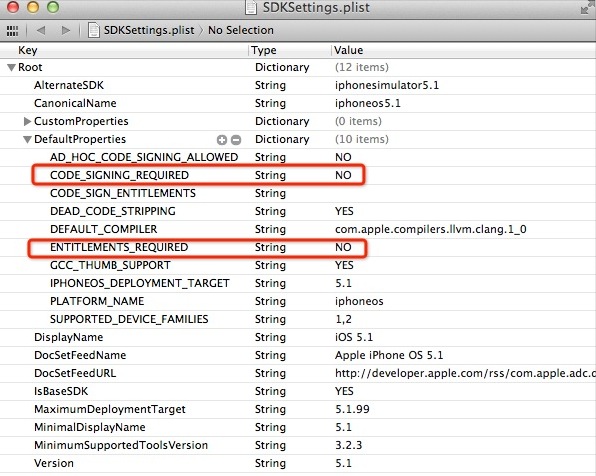Click the (10 items) DefaultProperties value
The image size is (596, 476).
(361, 139)
